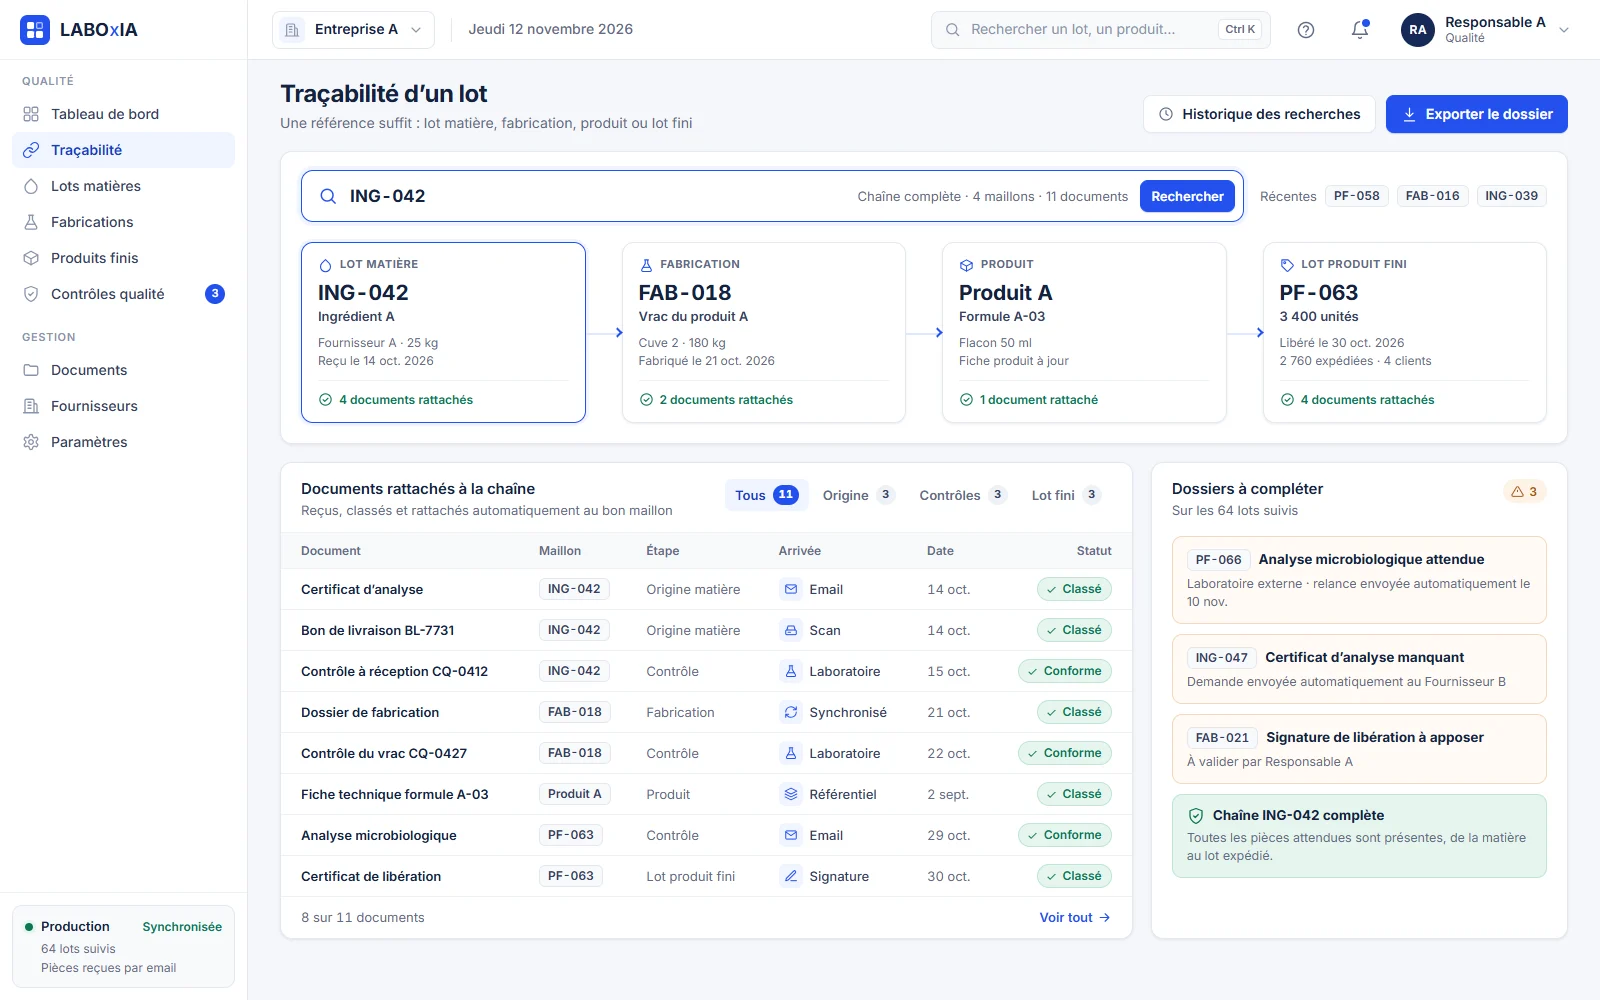Click the Traçabilité sidebar item
This screenshot has width=1600, height=1000.
[x=123, y=150]
